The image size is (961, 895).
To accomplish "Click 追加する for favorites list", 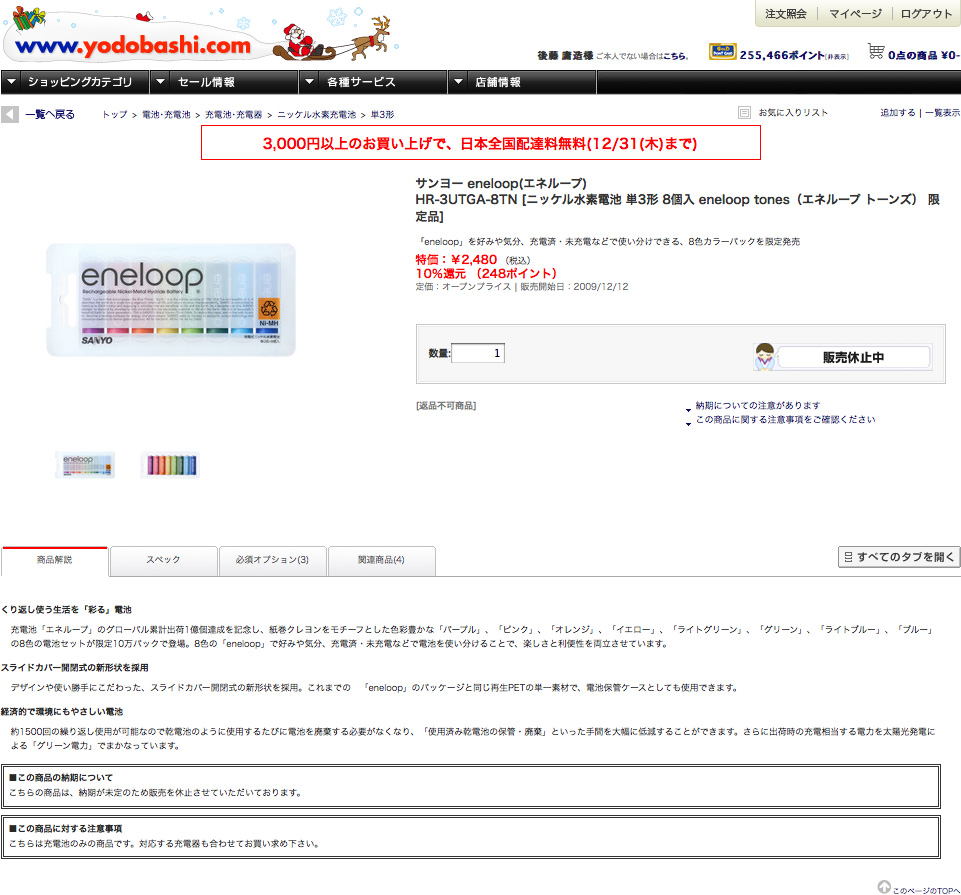I will tap(898, 113).
